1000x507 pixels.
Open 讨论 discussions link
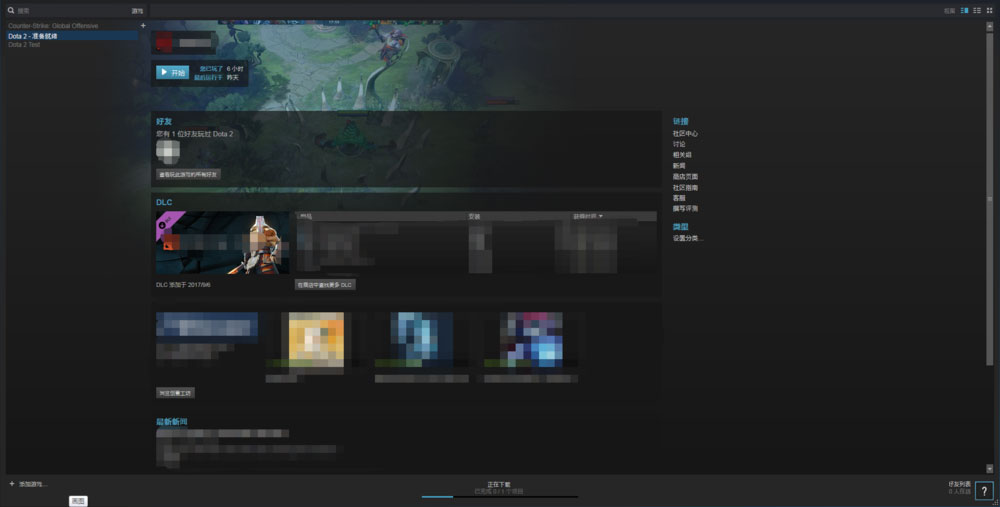(679, 144)
